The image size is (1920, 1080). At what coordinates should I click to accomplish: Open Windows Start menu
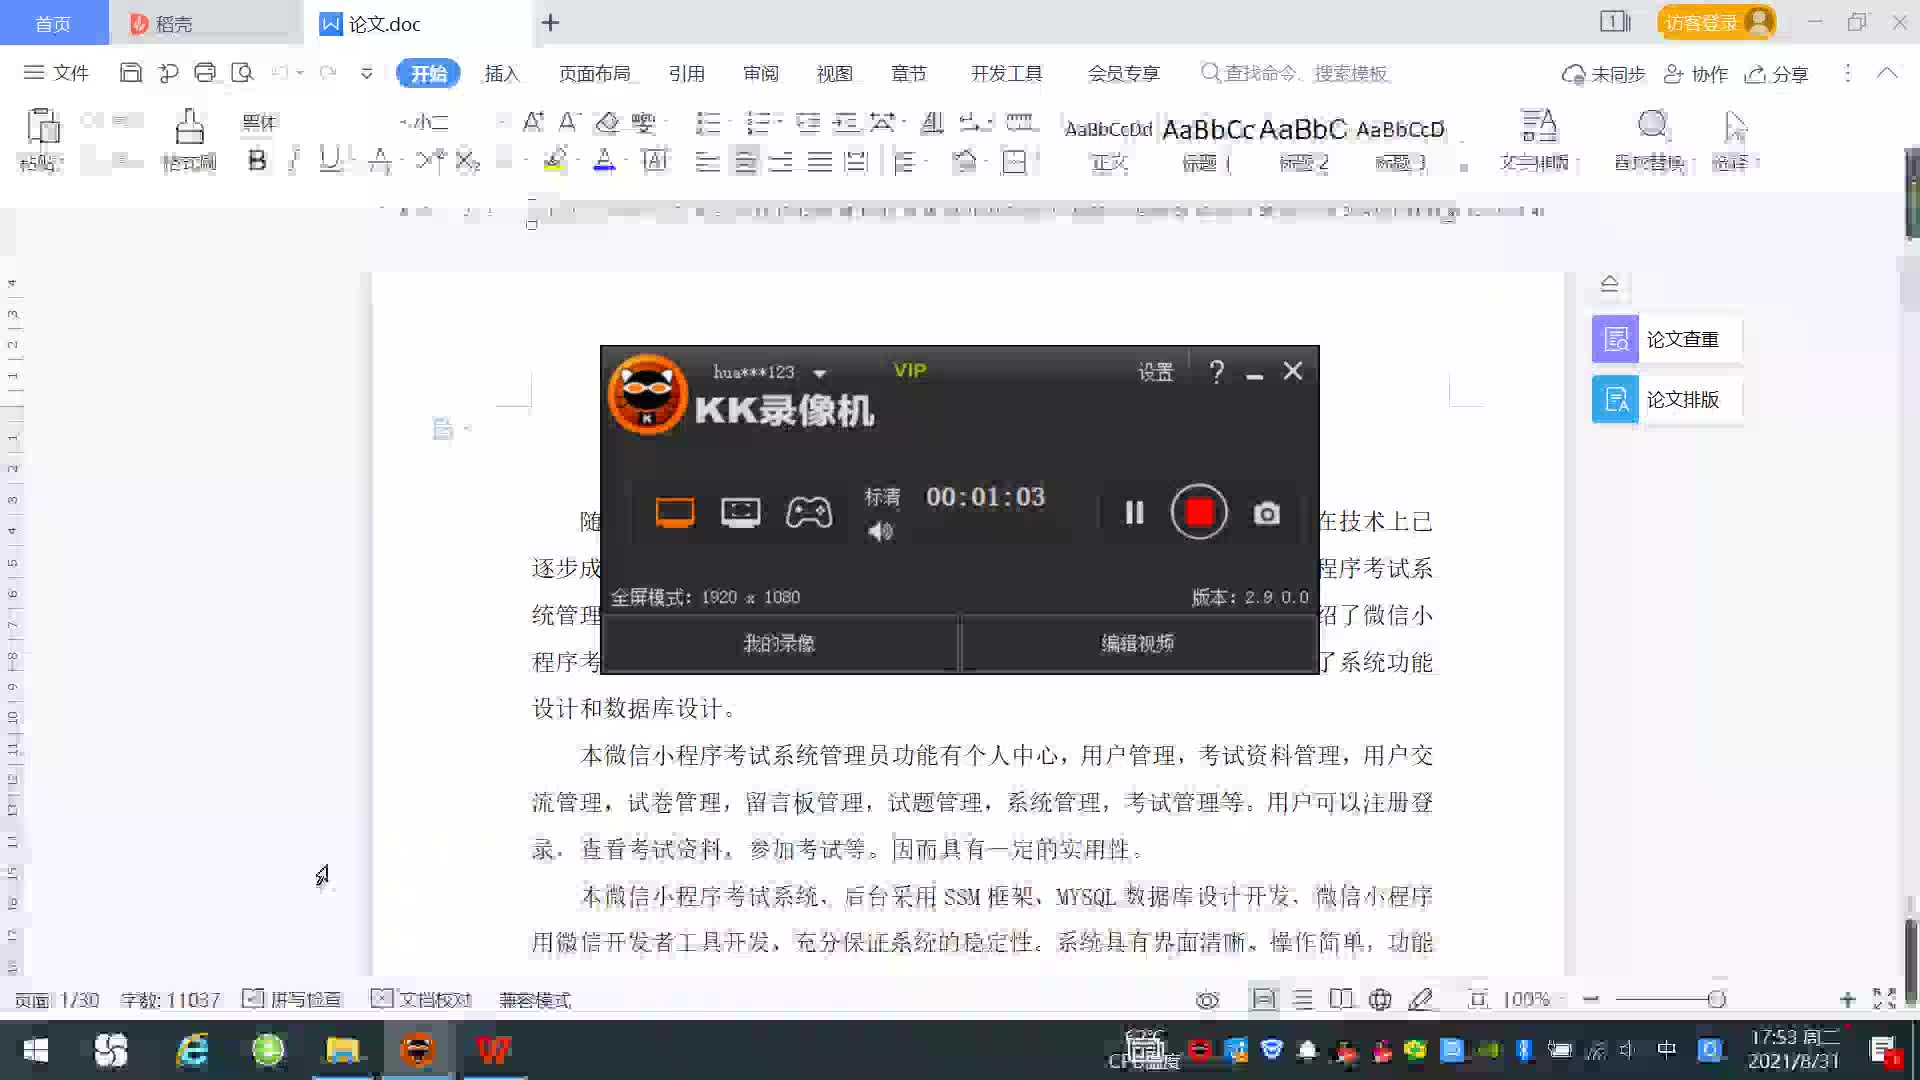point(36,1050)
